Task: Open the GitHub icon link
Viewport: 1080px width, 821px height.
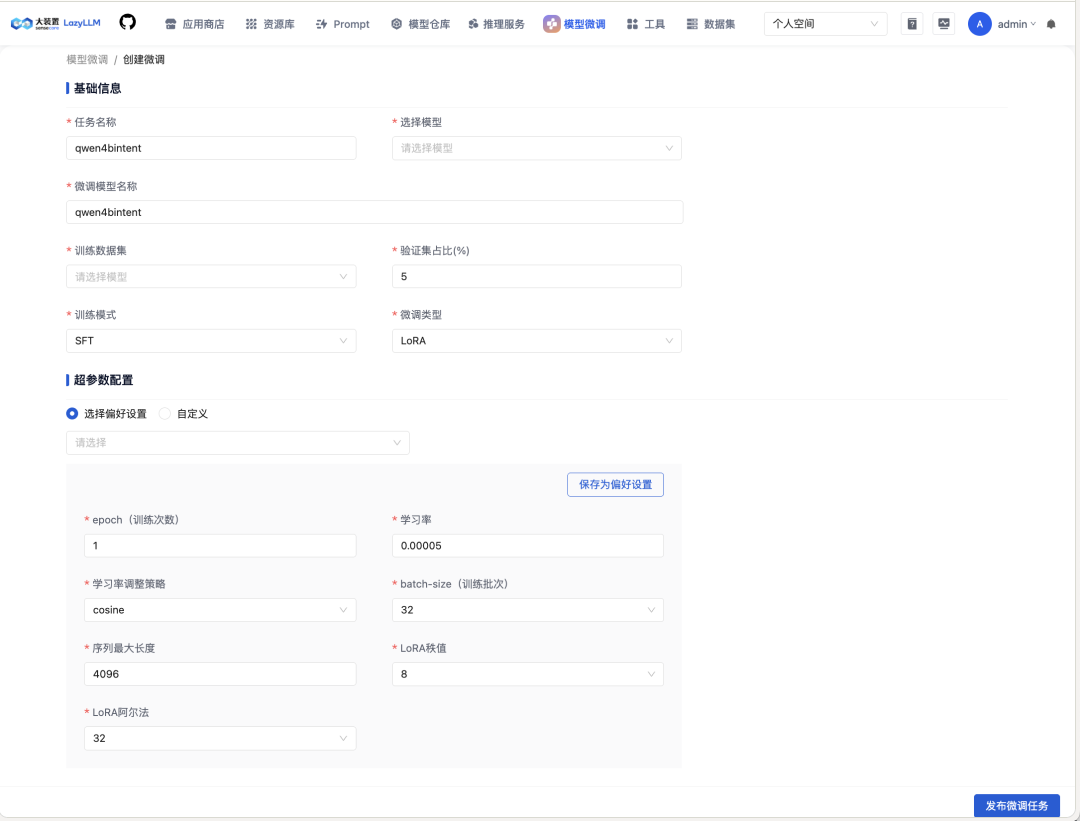Action: coord(127,23)
